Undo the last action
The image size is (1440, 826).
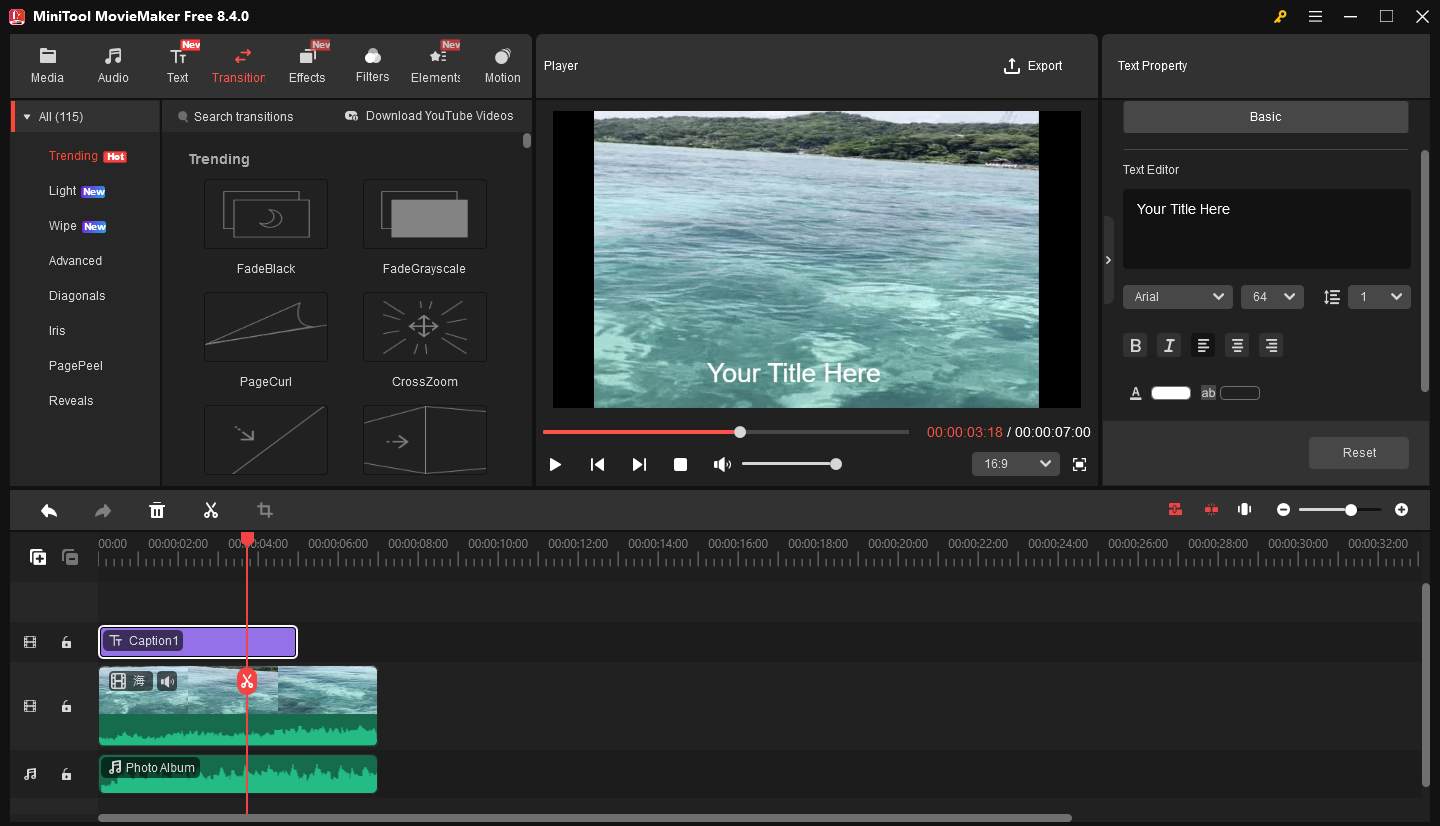pyautogui.click(x=49, y=510)
